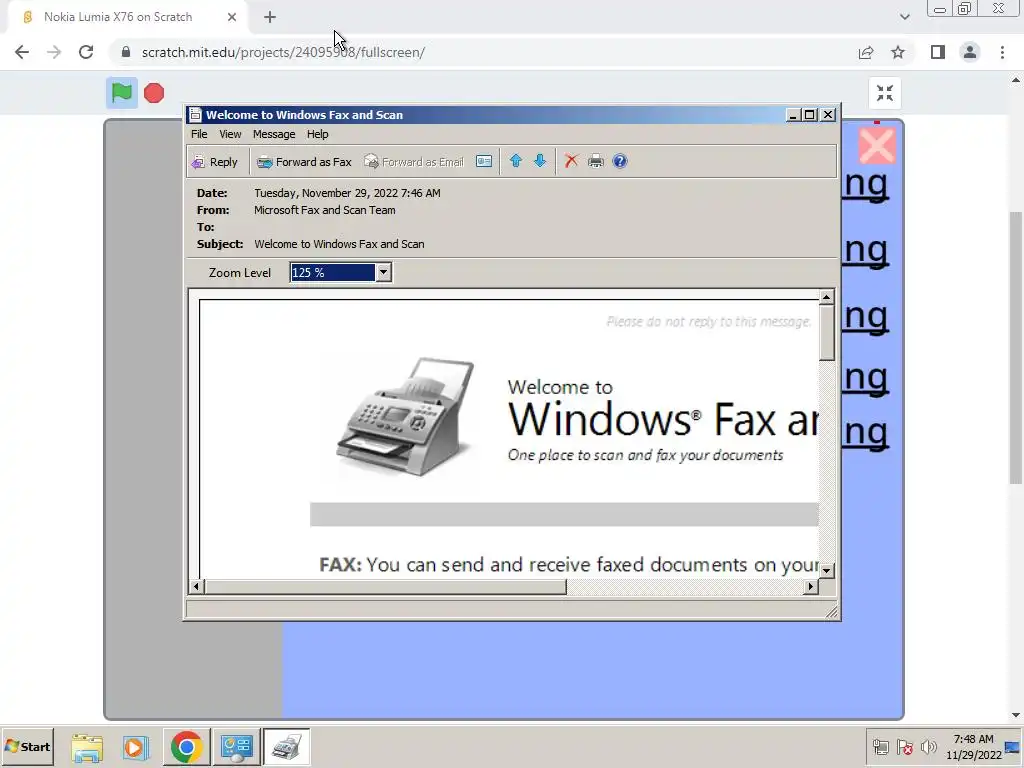Image resolution: width=1024 pixels, height=768 pixels.
Task: Maximize the Windows Fax and Scan window
Action: 810,115
